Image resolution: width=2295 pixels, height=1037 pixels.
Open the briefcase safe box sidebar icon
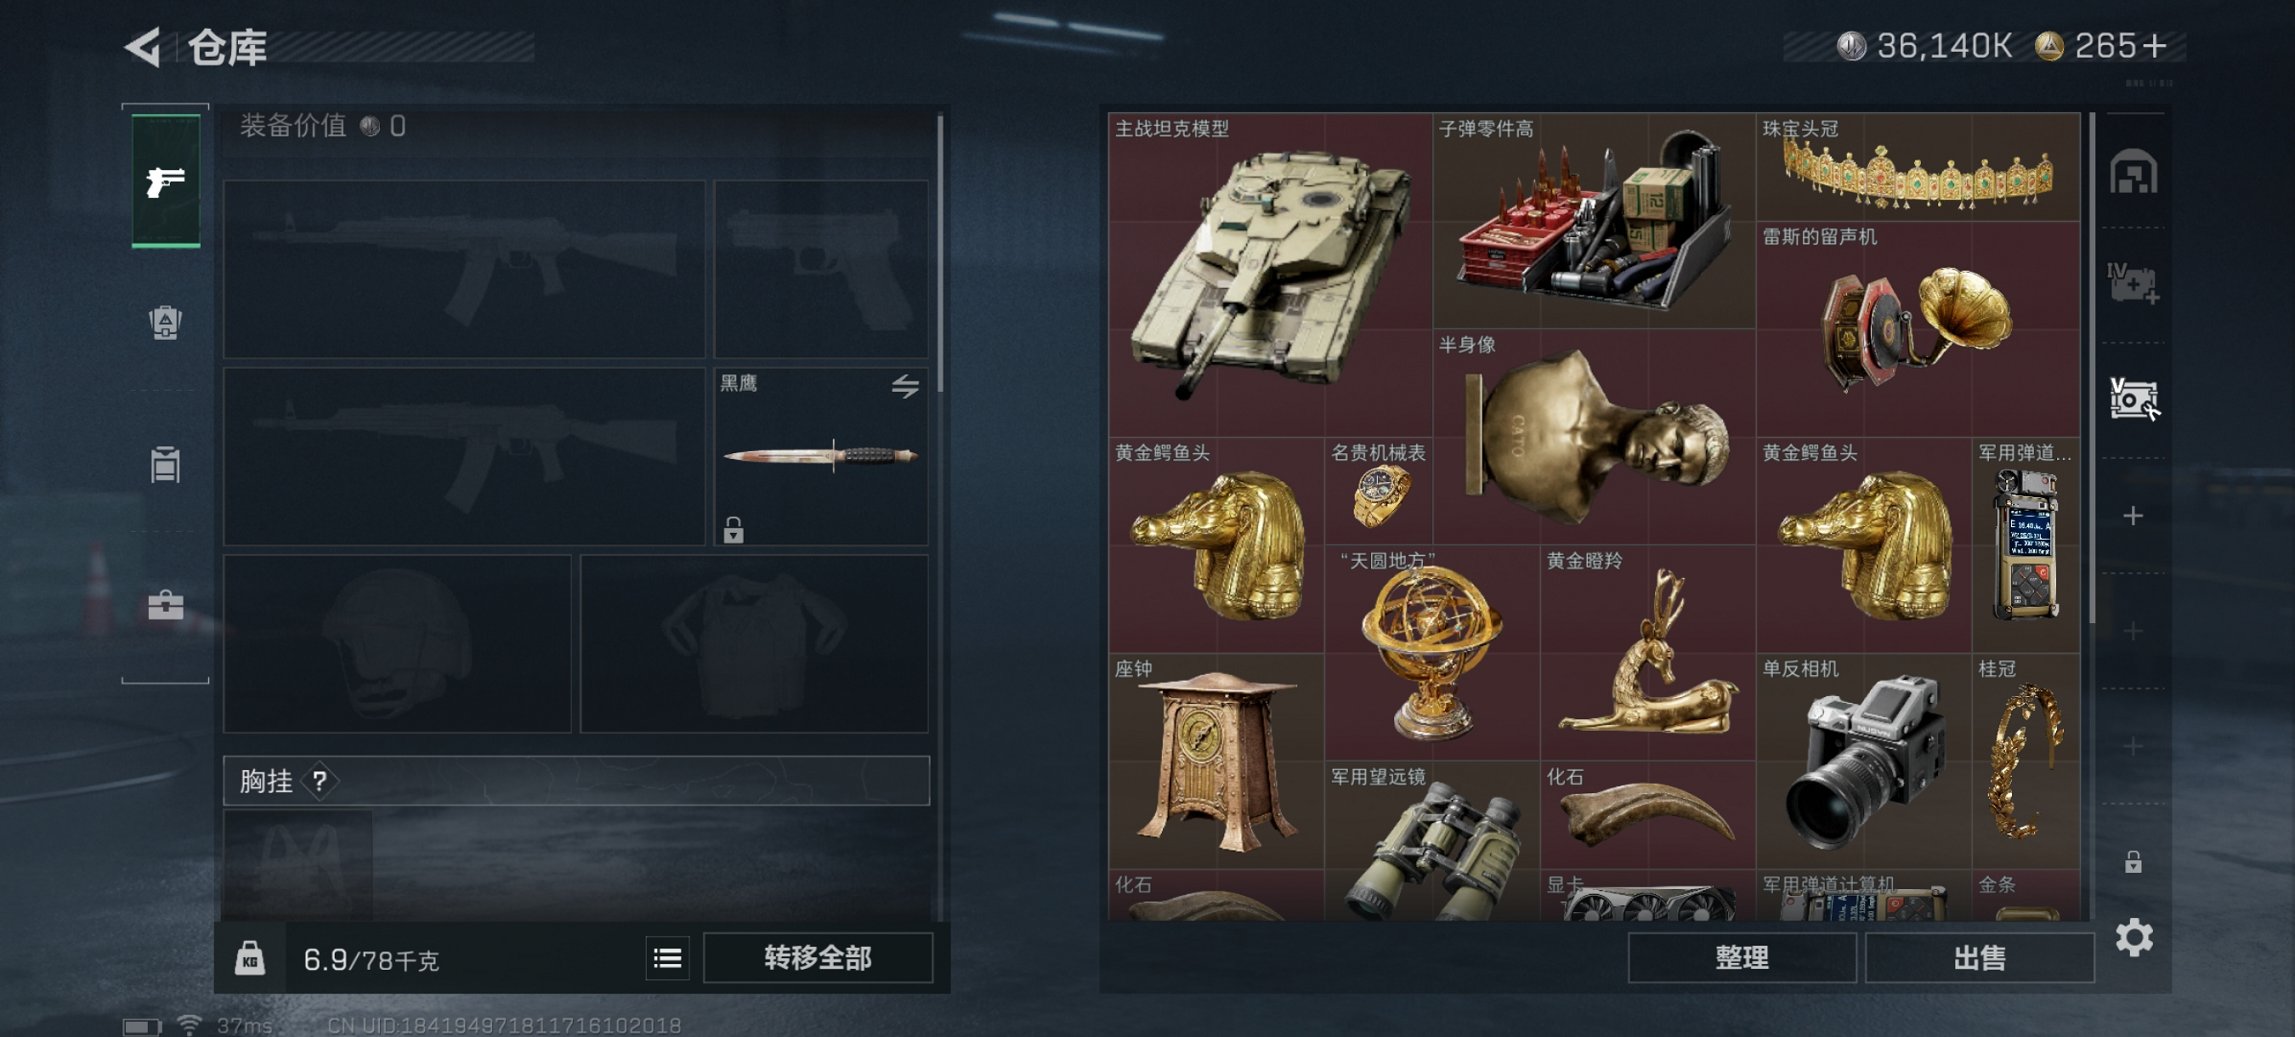click(x=166, y=605)
